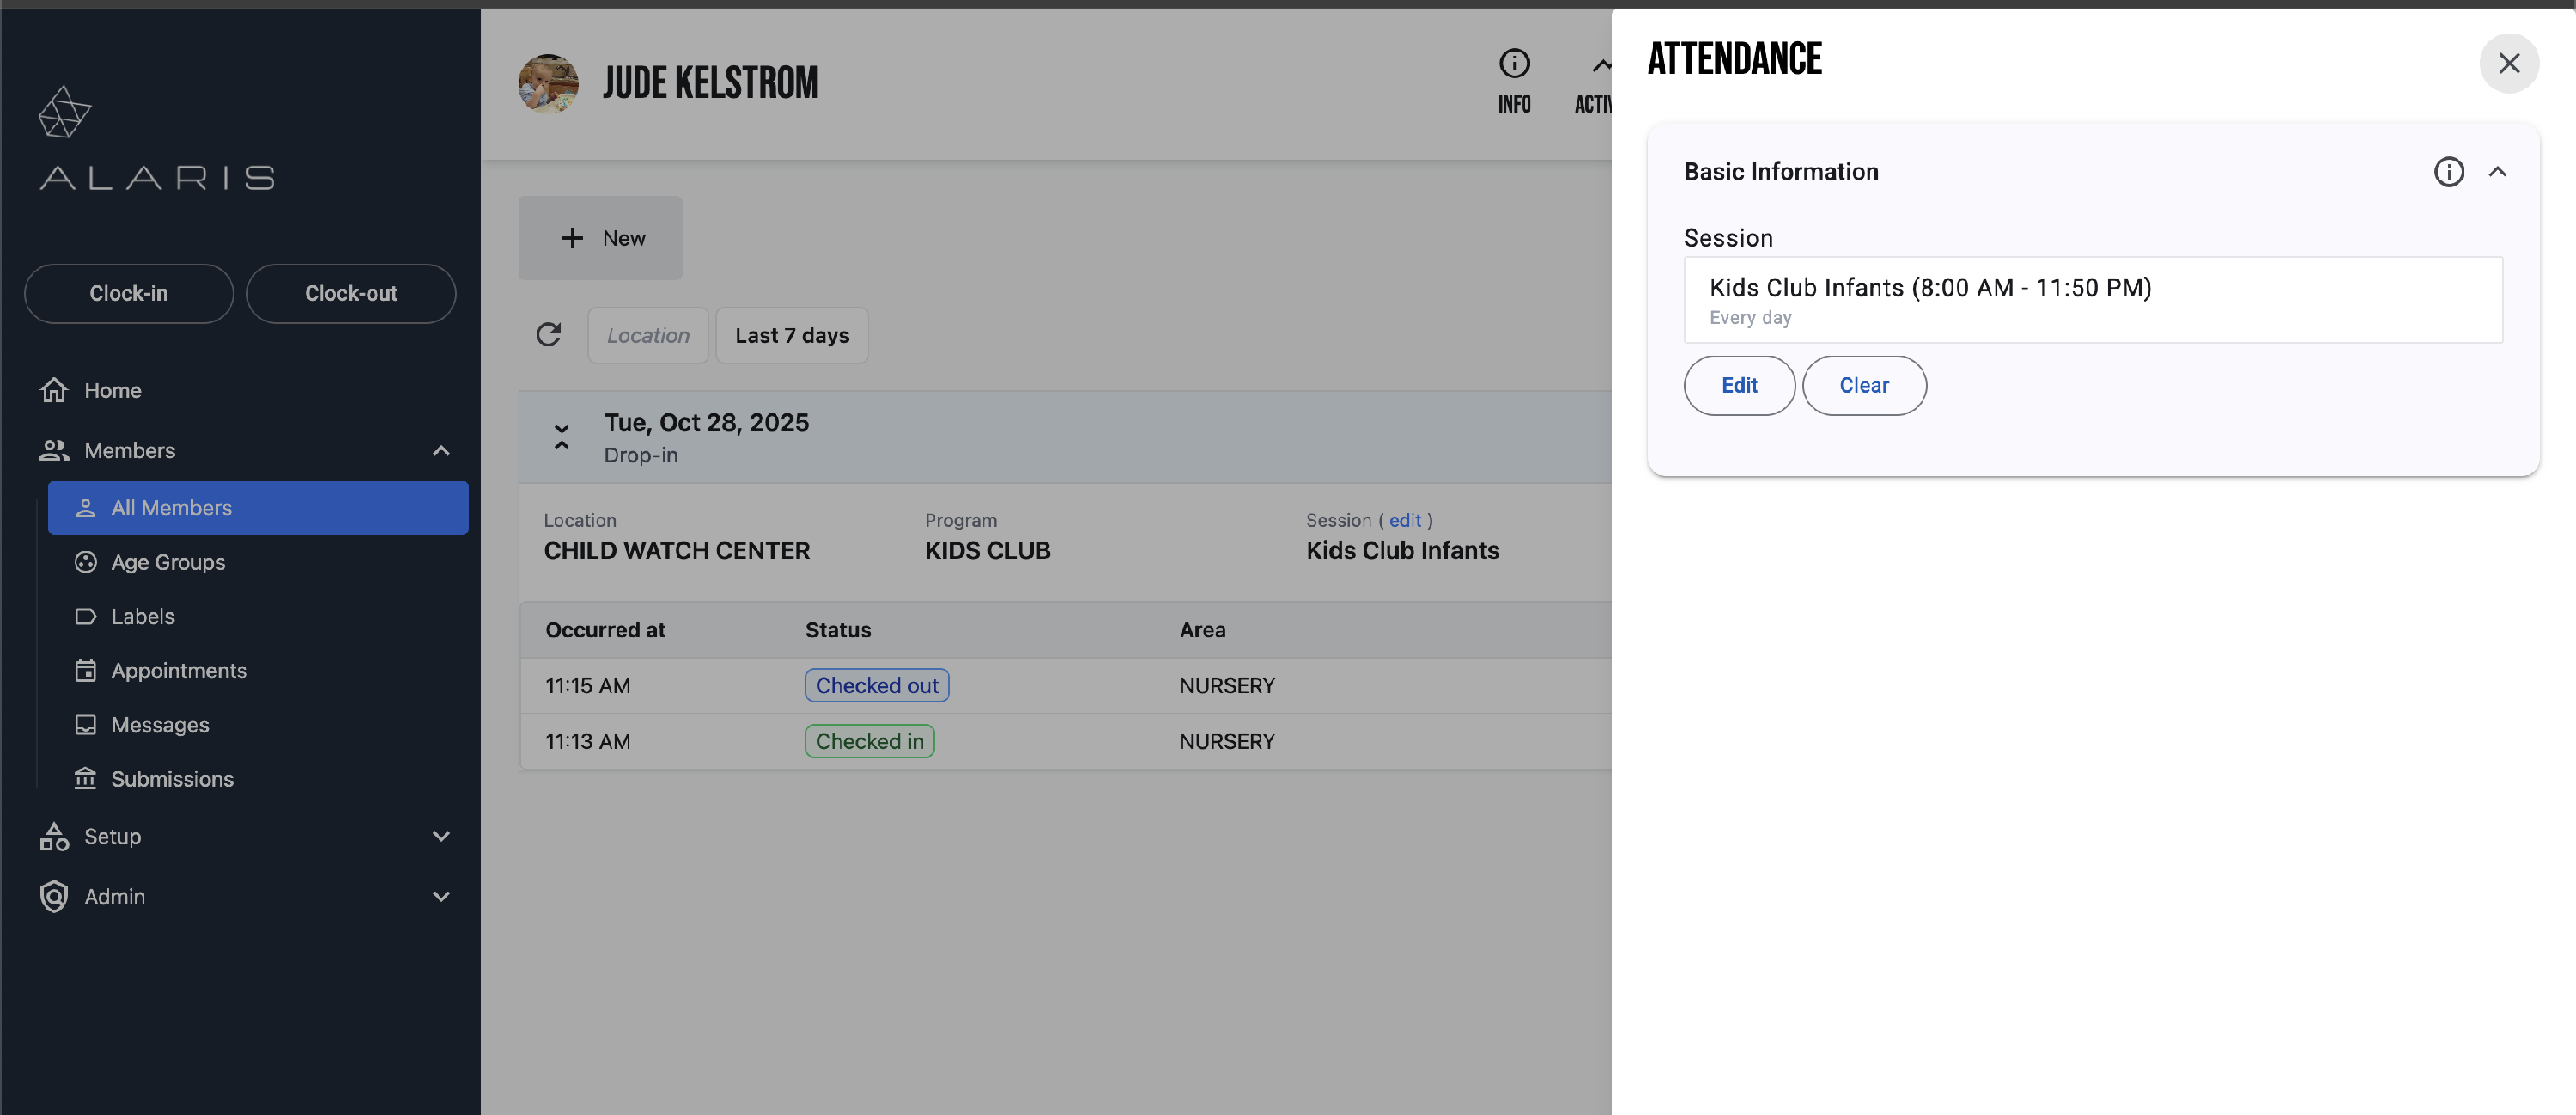The image size is (2576, 1115).
Task: Open Age Groups in sidebar
Action: (168, 562)
